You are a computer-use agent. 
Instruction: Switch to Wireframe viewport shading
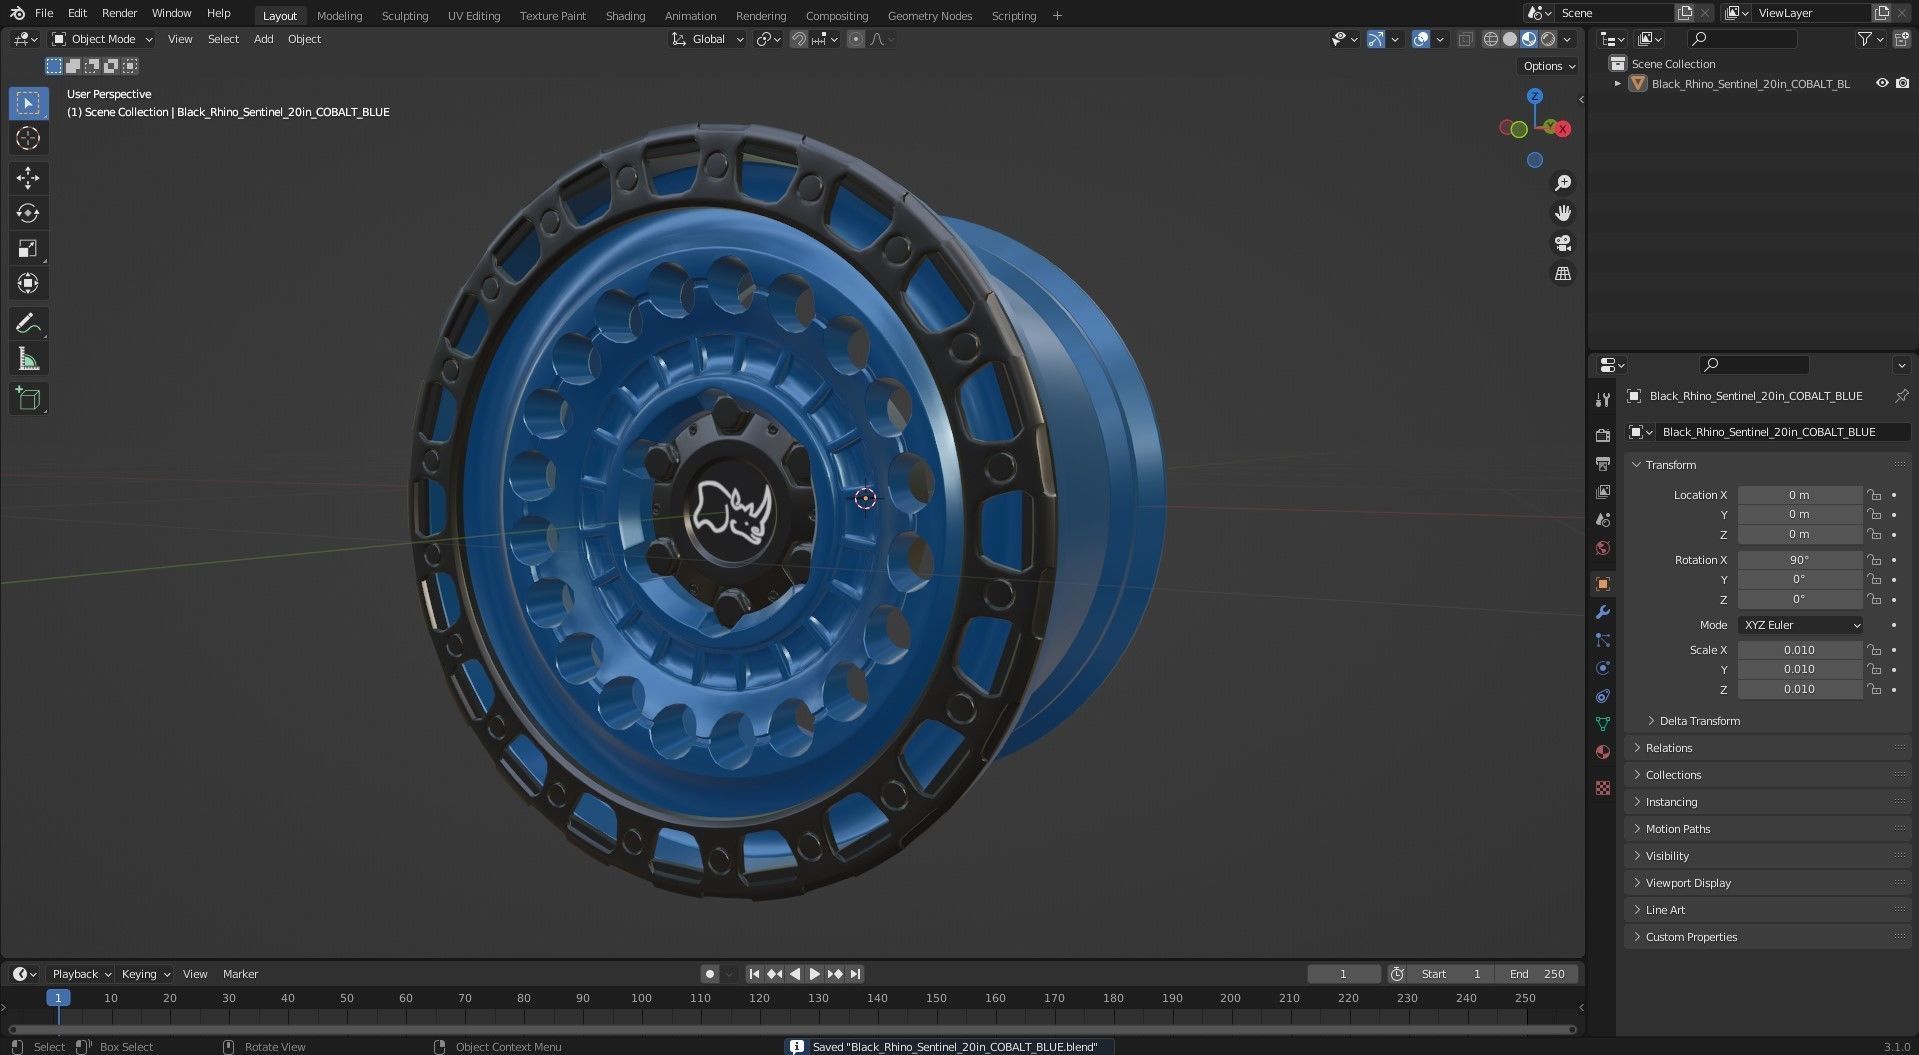(1491, 39)
